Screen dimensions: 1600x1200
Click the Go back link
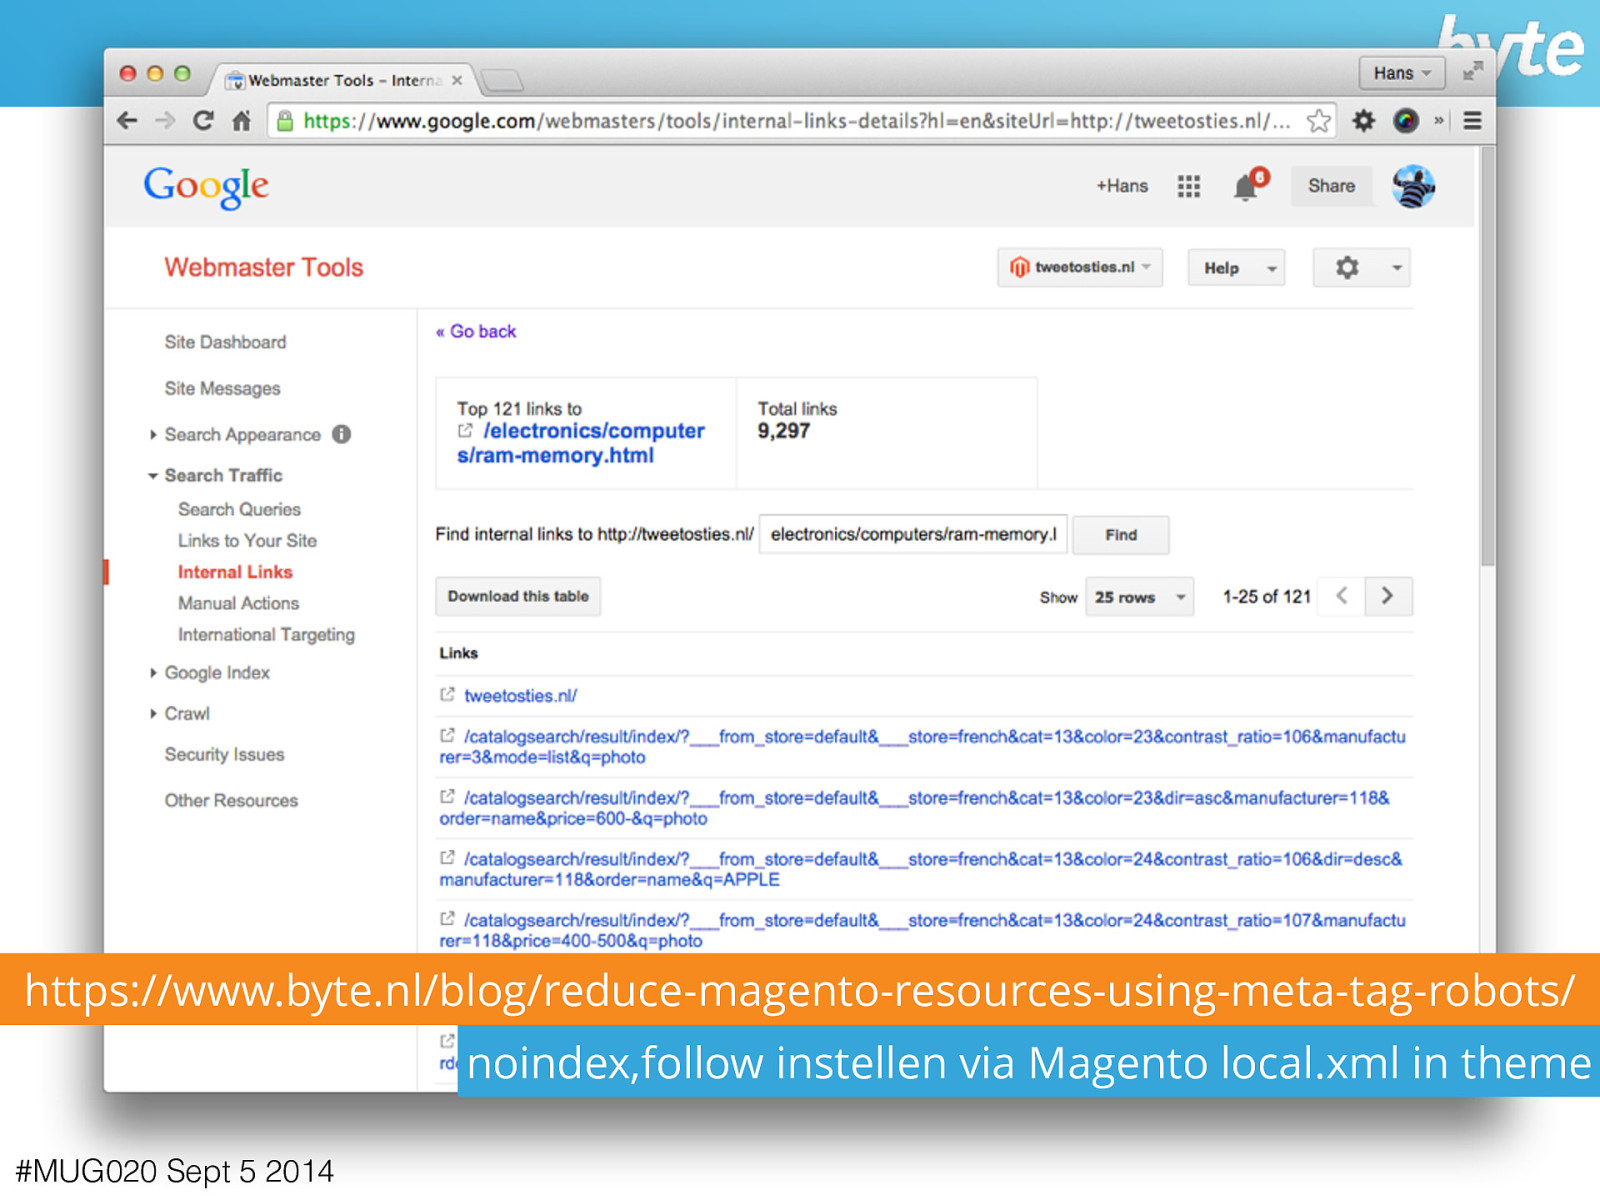pos(476,331)
